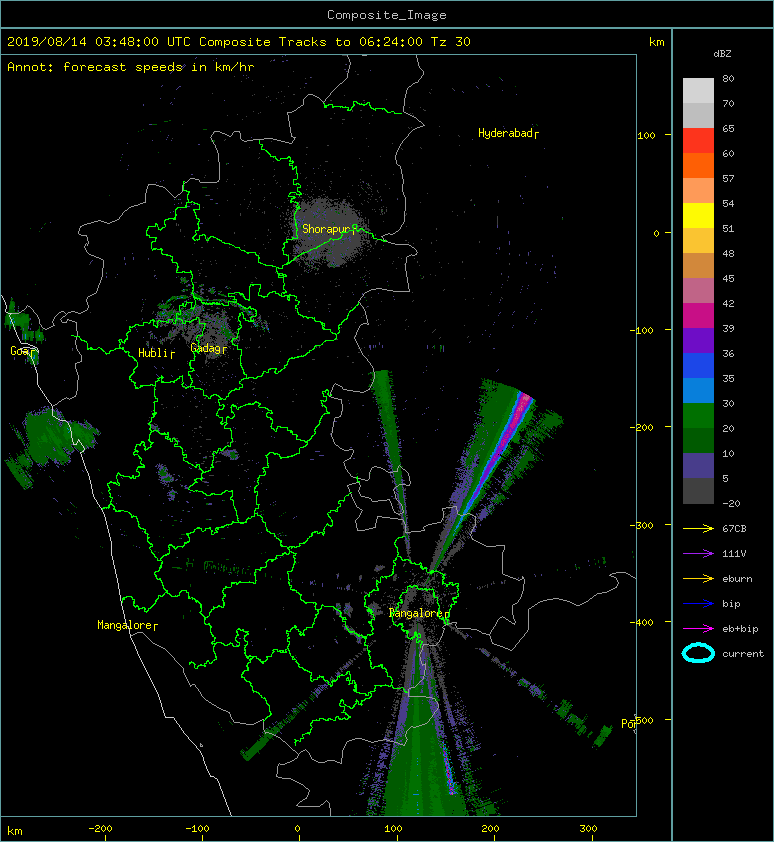
Task: Click the Bangalore city label
Action: [416, 613]
